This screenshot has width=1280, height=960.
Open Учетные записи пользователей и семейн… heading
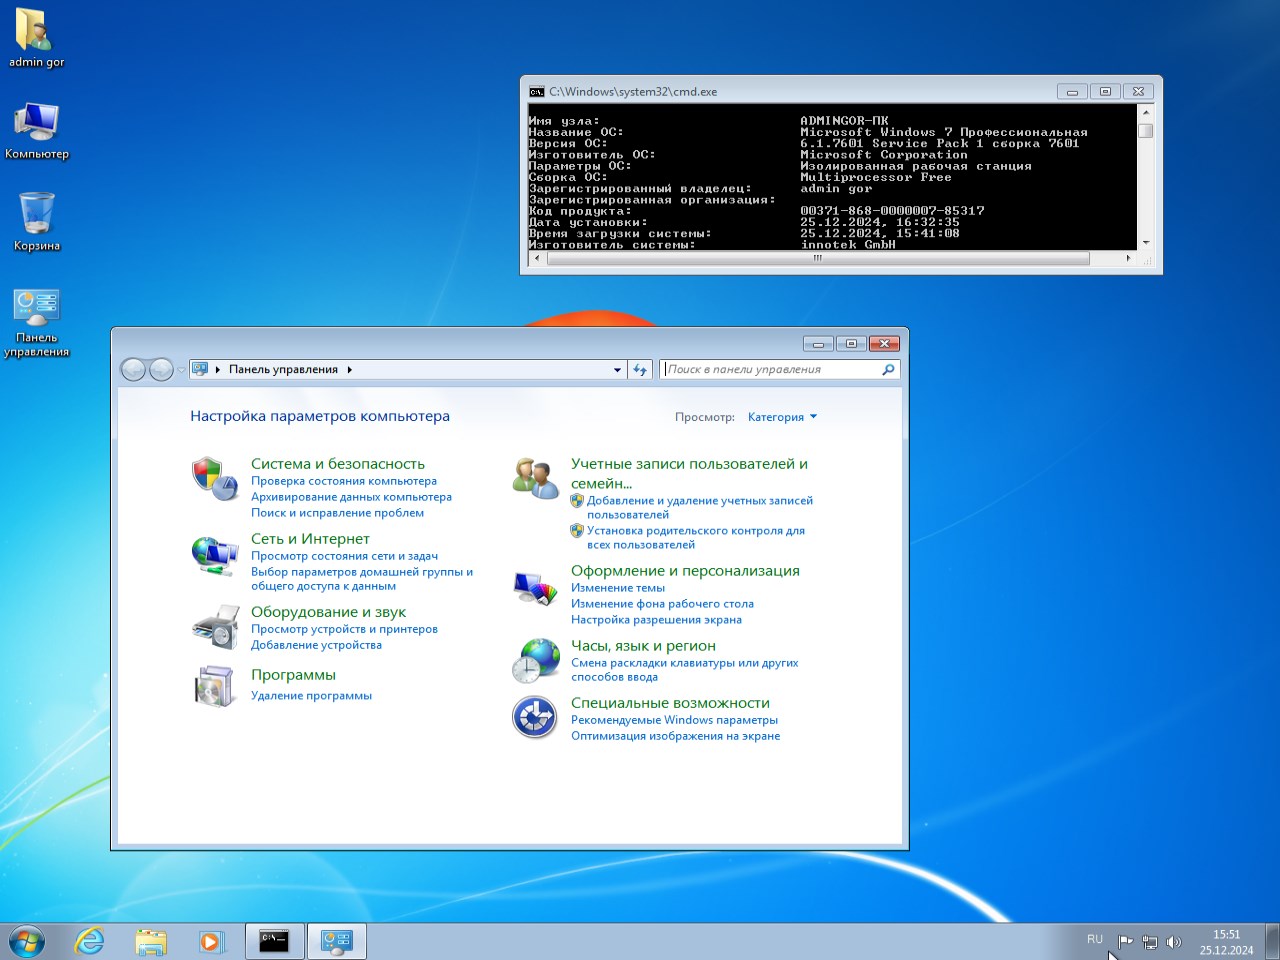[x=689, y=474]
